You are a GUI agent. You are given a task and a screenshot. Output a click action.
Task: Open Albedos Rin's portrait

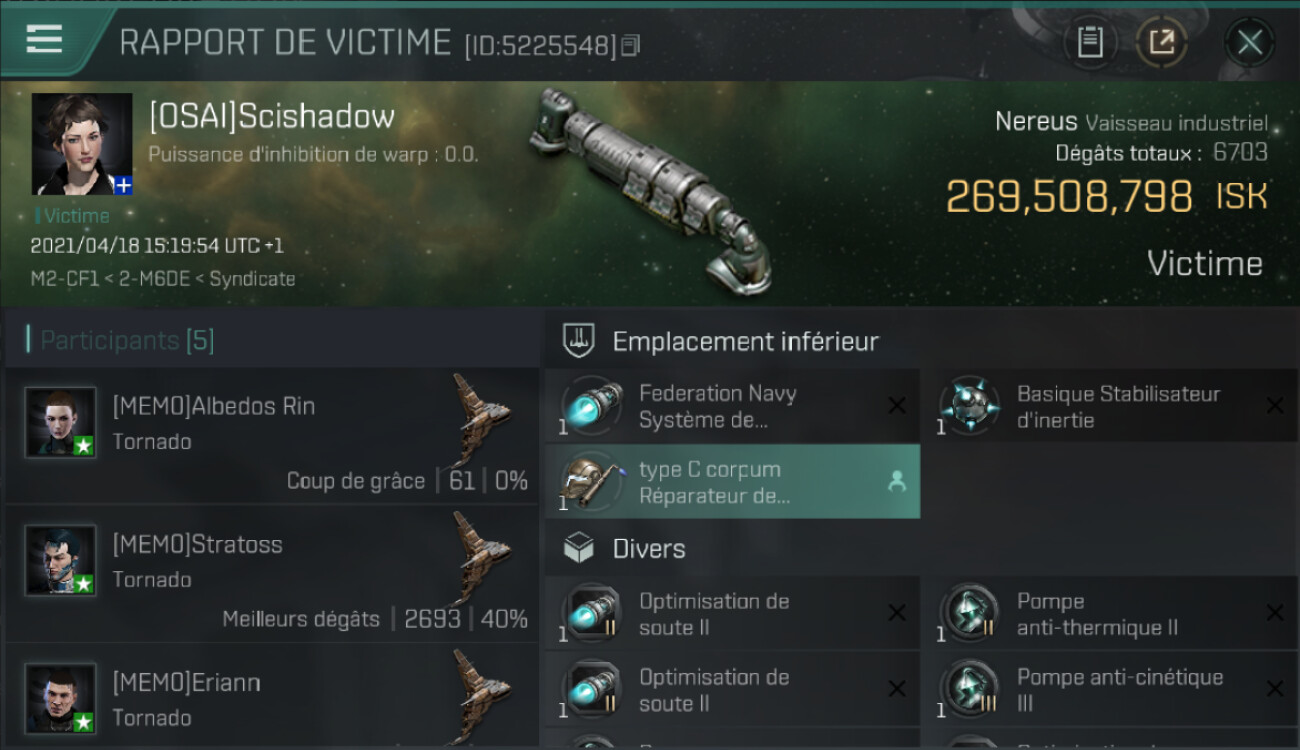(61, 422)
